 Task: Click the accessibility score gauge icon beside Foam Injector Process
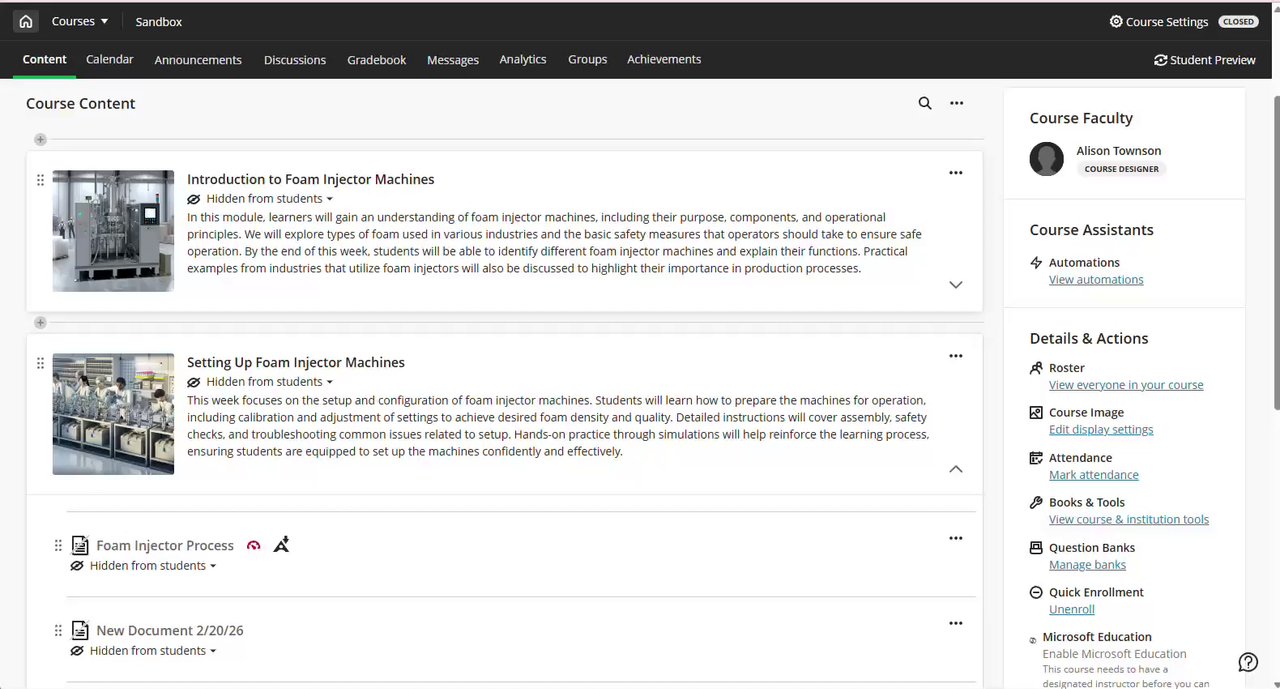click(254, 545)
